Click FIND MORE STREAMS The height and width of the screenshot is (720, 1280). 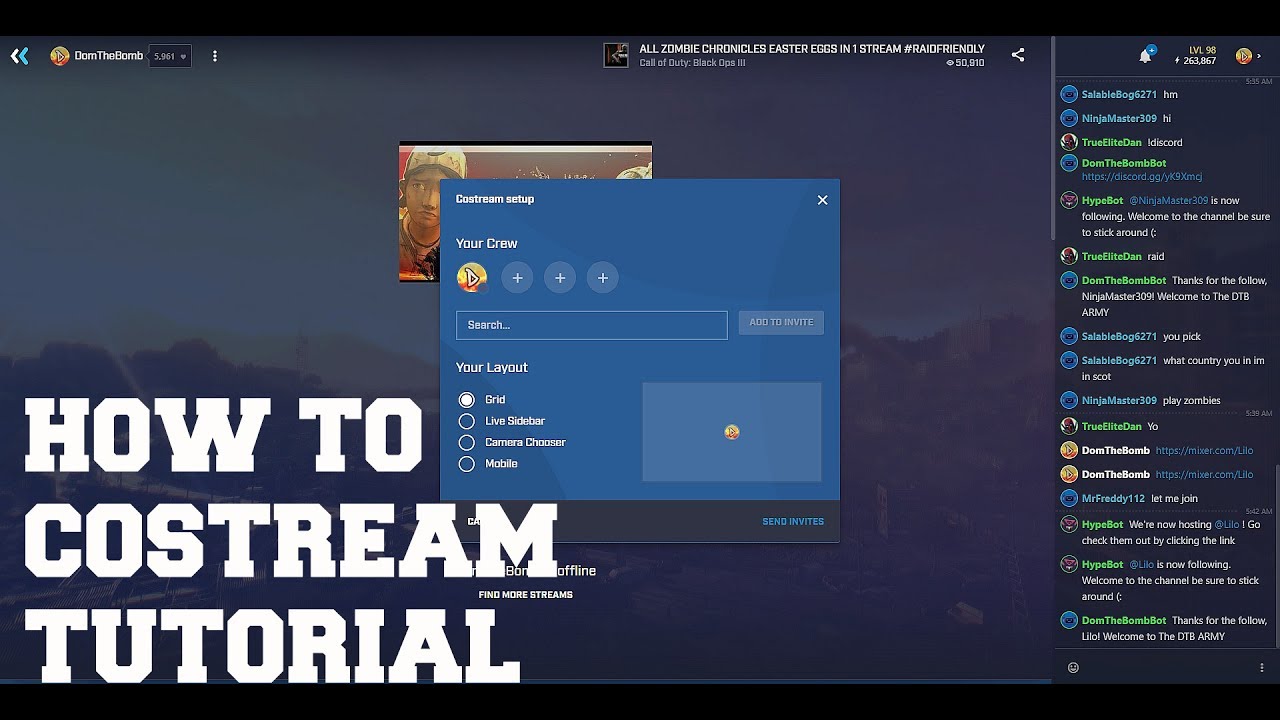[x=525, y=595]
